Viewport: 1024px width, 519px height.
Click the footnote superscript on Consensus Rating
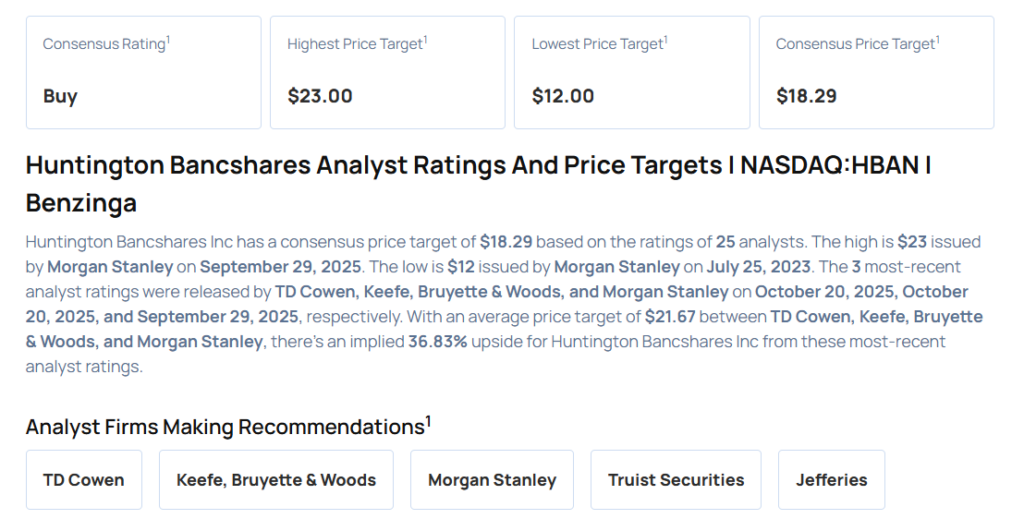(x=168, y=40)
